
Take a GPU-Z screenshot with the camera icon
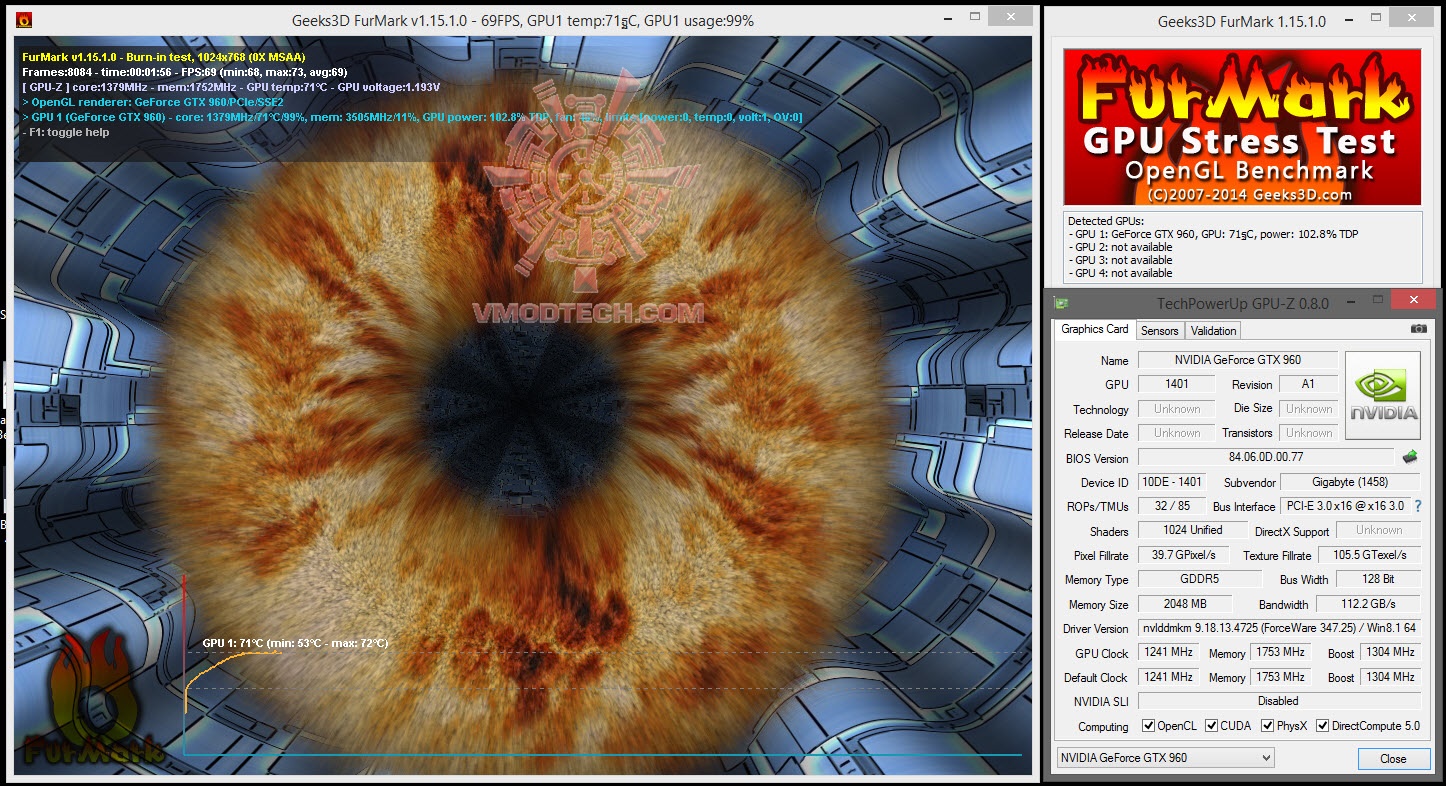coord(1418,329)
